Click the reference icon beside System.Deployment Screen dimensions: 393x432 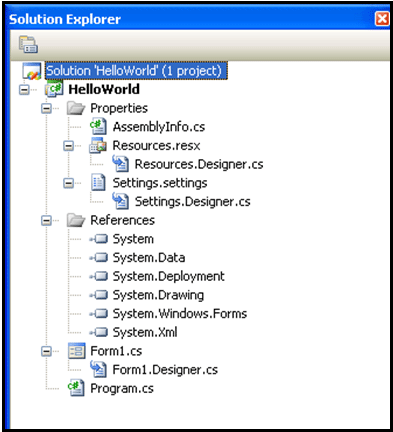pyautogui.click(x=99, y=276)
